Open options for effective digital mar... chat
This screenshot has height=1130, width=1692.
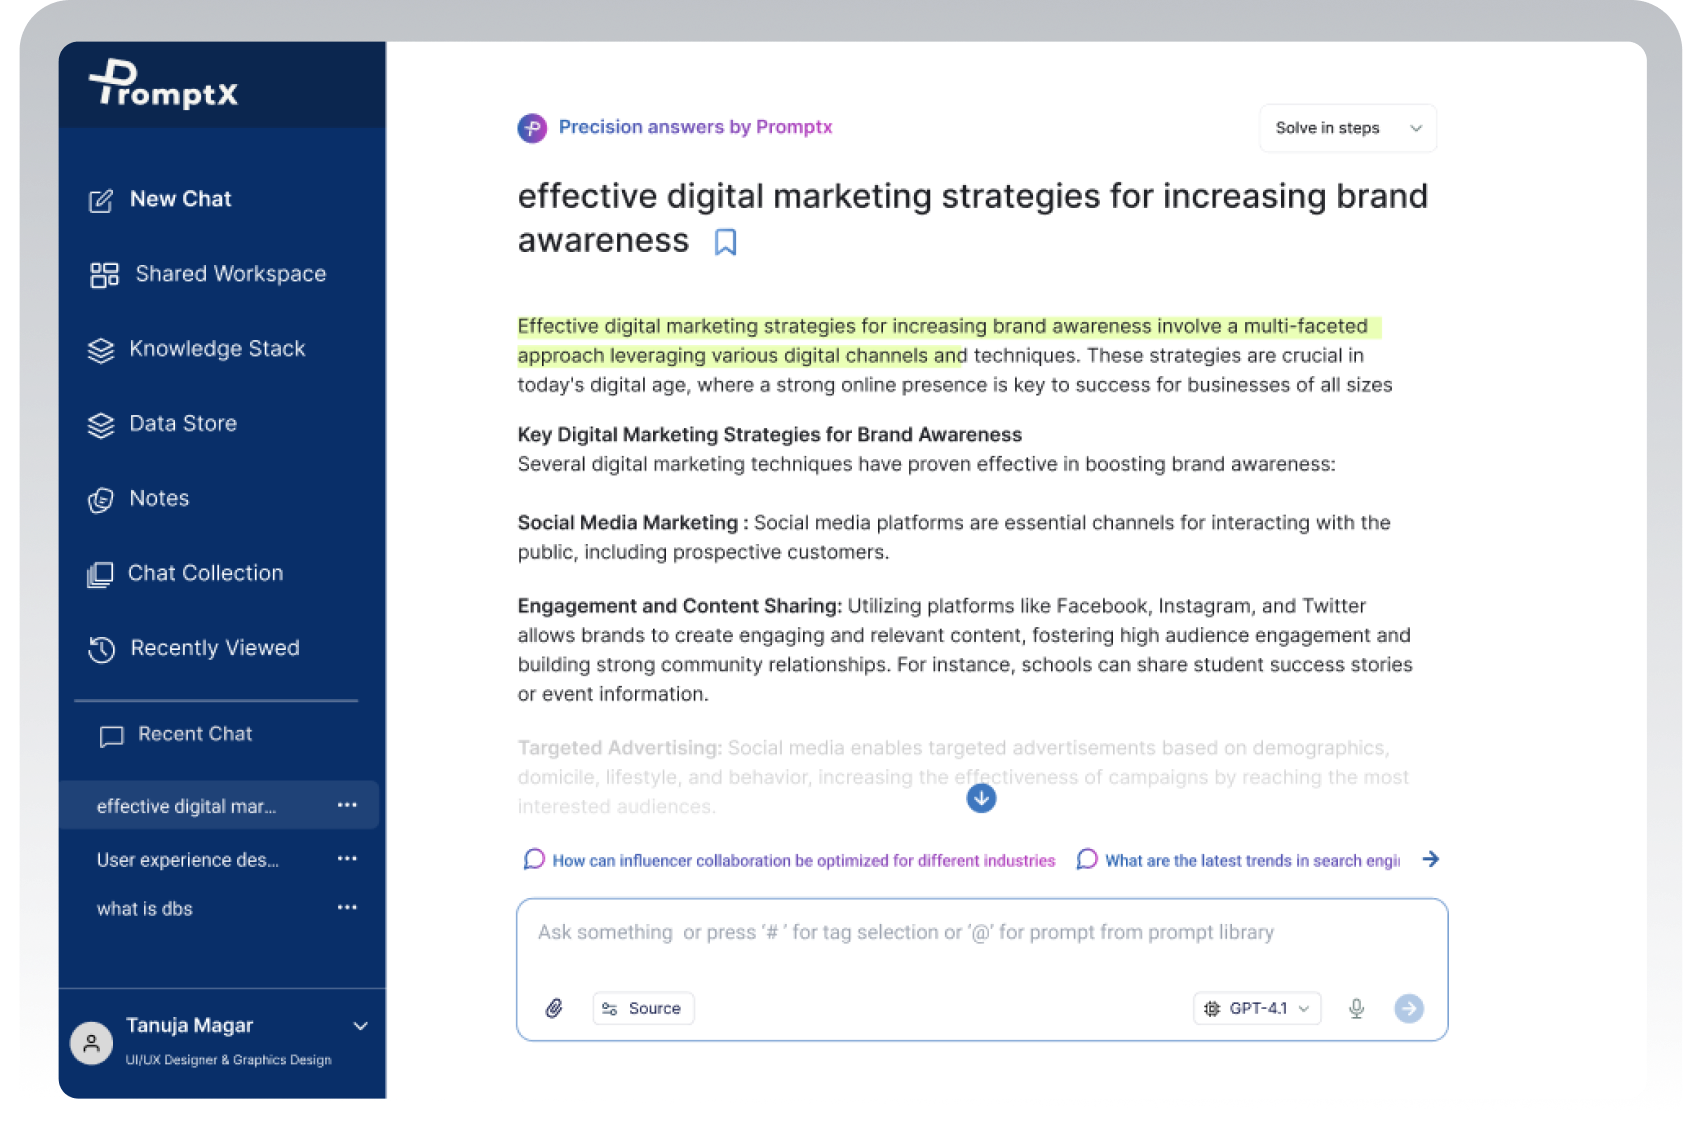click(347, 805)
